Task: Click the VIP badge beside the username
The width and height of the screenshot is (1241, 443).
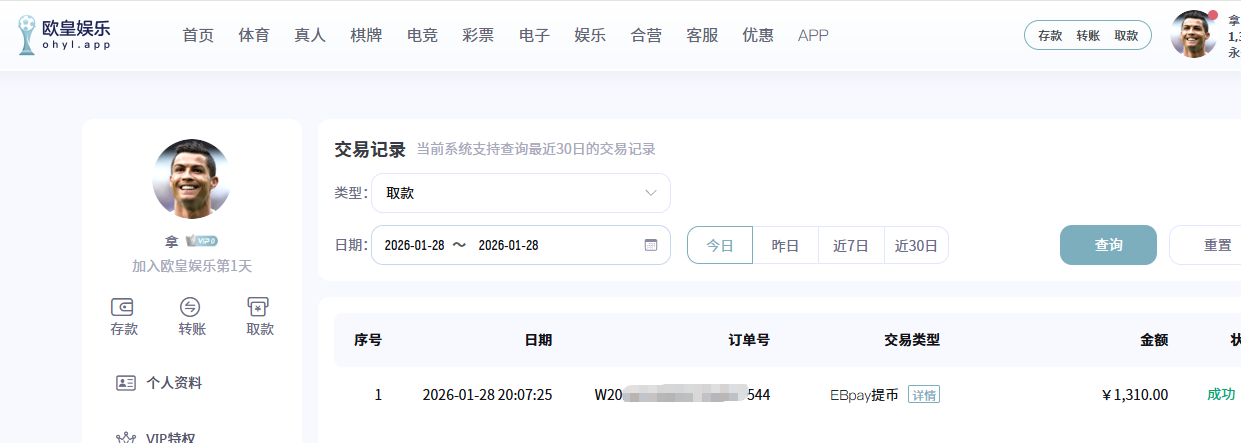Action: click(202, 241)
